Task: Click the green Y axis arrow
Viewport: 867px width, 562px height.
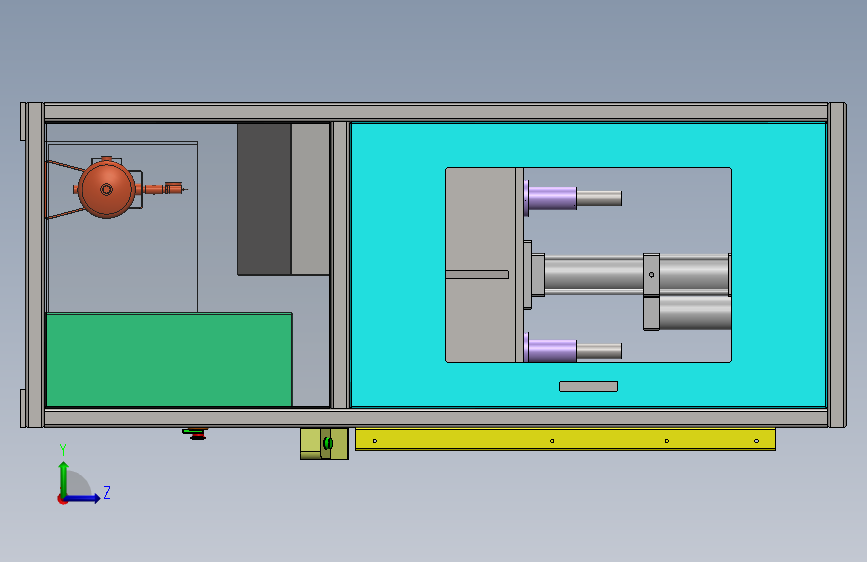Action: coord(64,477)
